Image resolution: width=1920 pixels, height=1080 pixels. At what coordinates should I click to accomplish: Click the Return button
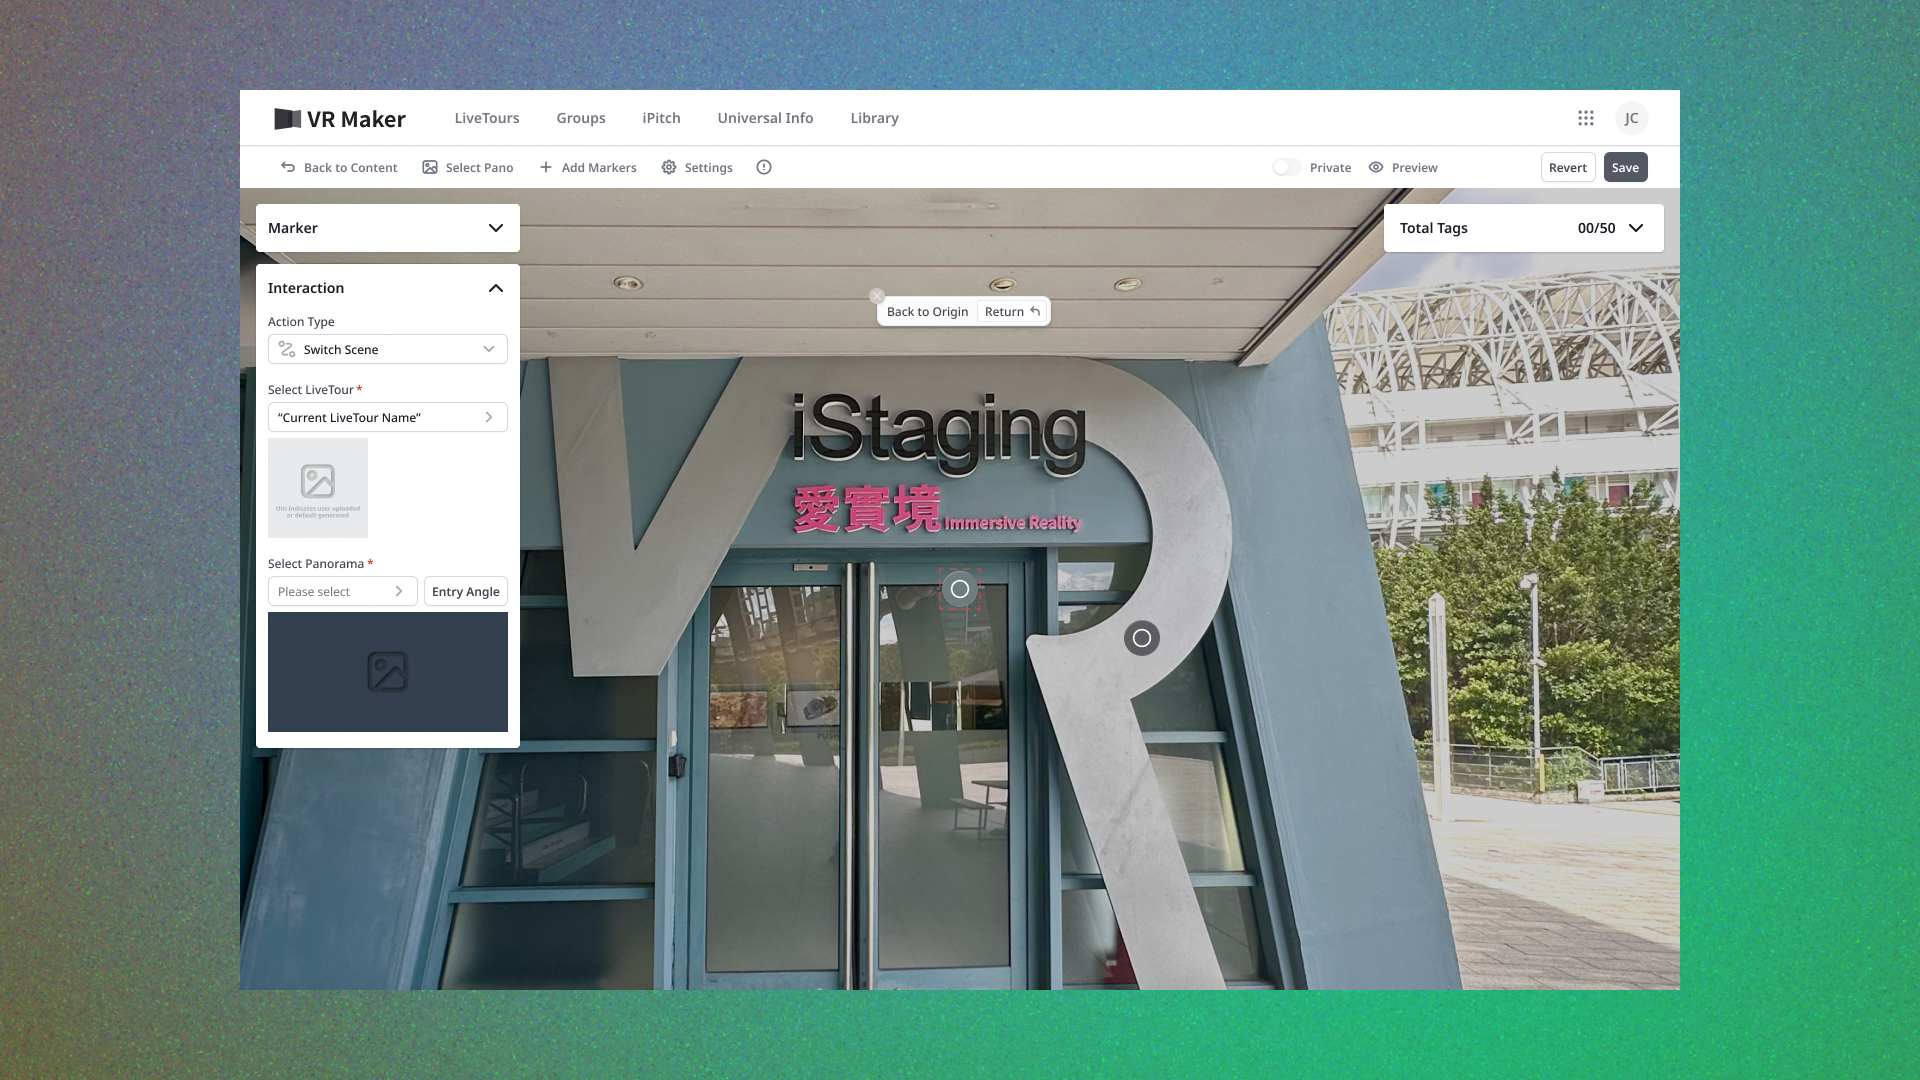coord(1012,311)
